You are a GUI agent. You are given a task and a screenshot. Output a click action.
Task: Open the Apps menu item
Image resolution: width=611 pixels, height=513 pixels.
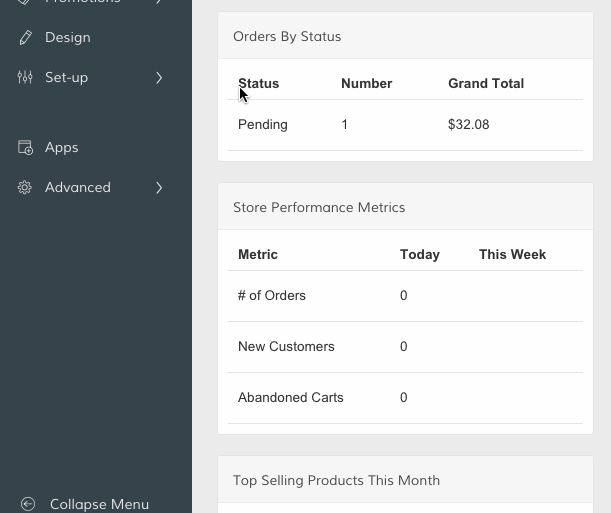click(62, 147)
